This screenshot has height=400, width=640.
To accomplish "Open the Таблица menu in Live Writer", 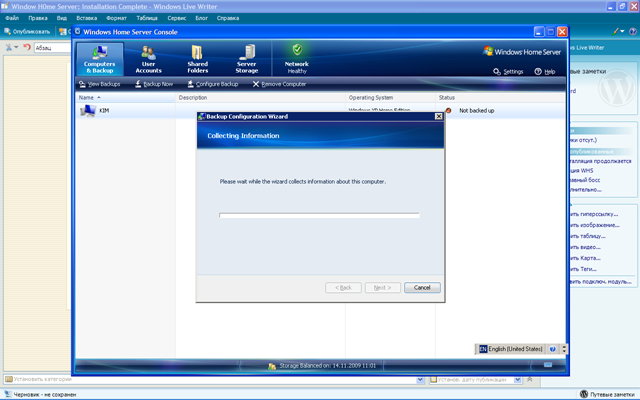I will (x=147, y=18).
